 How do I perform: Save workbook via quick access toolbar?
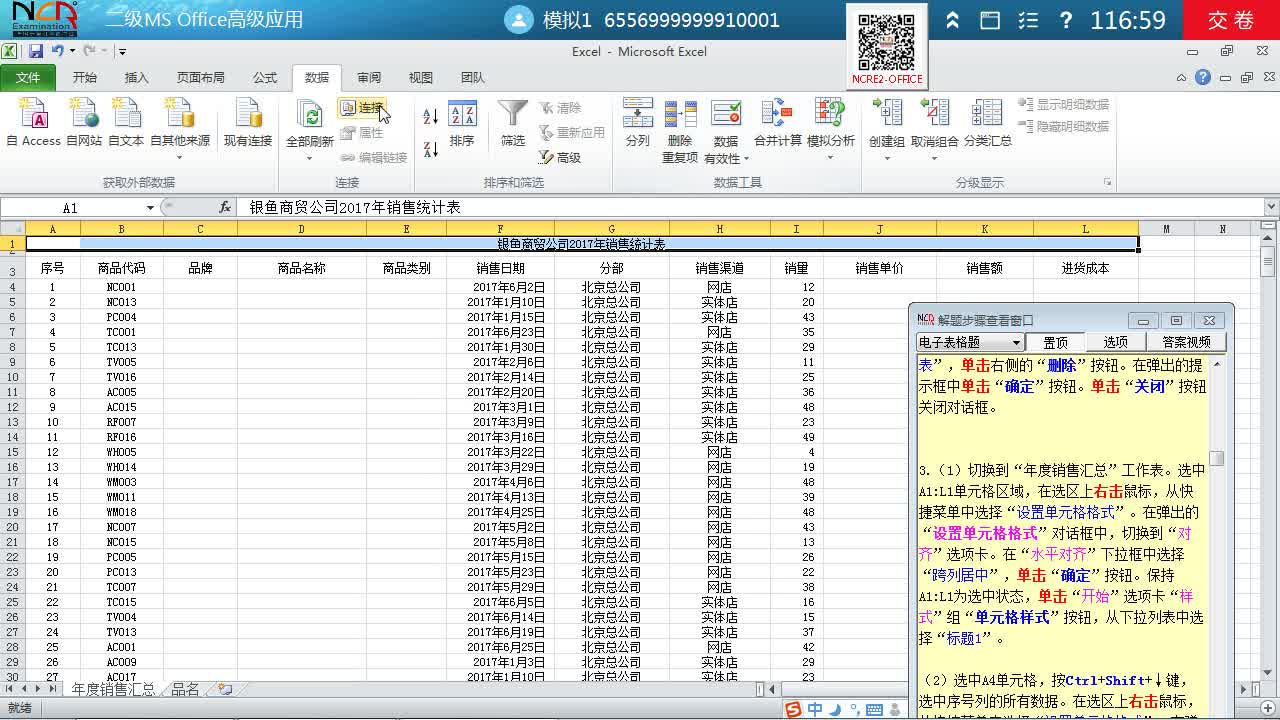(x=36, y=51)
